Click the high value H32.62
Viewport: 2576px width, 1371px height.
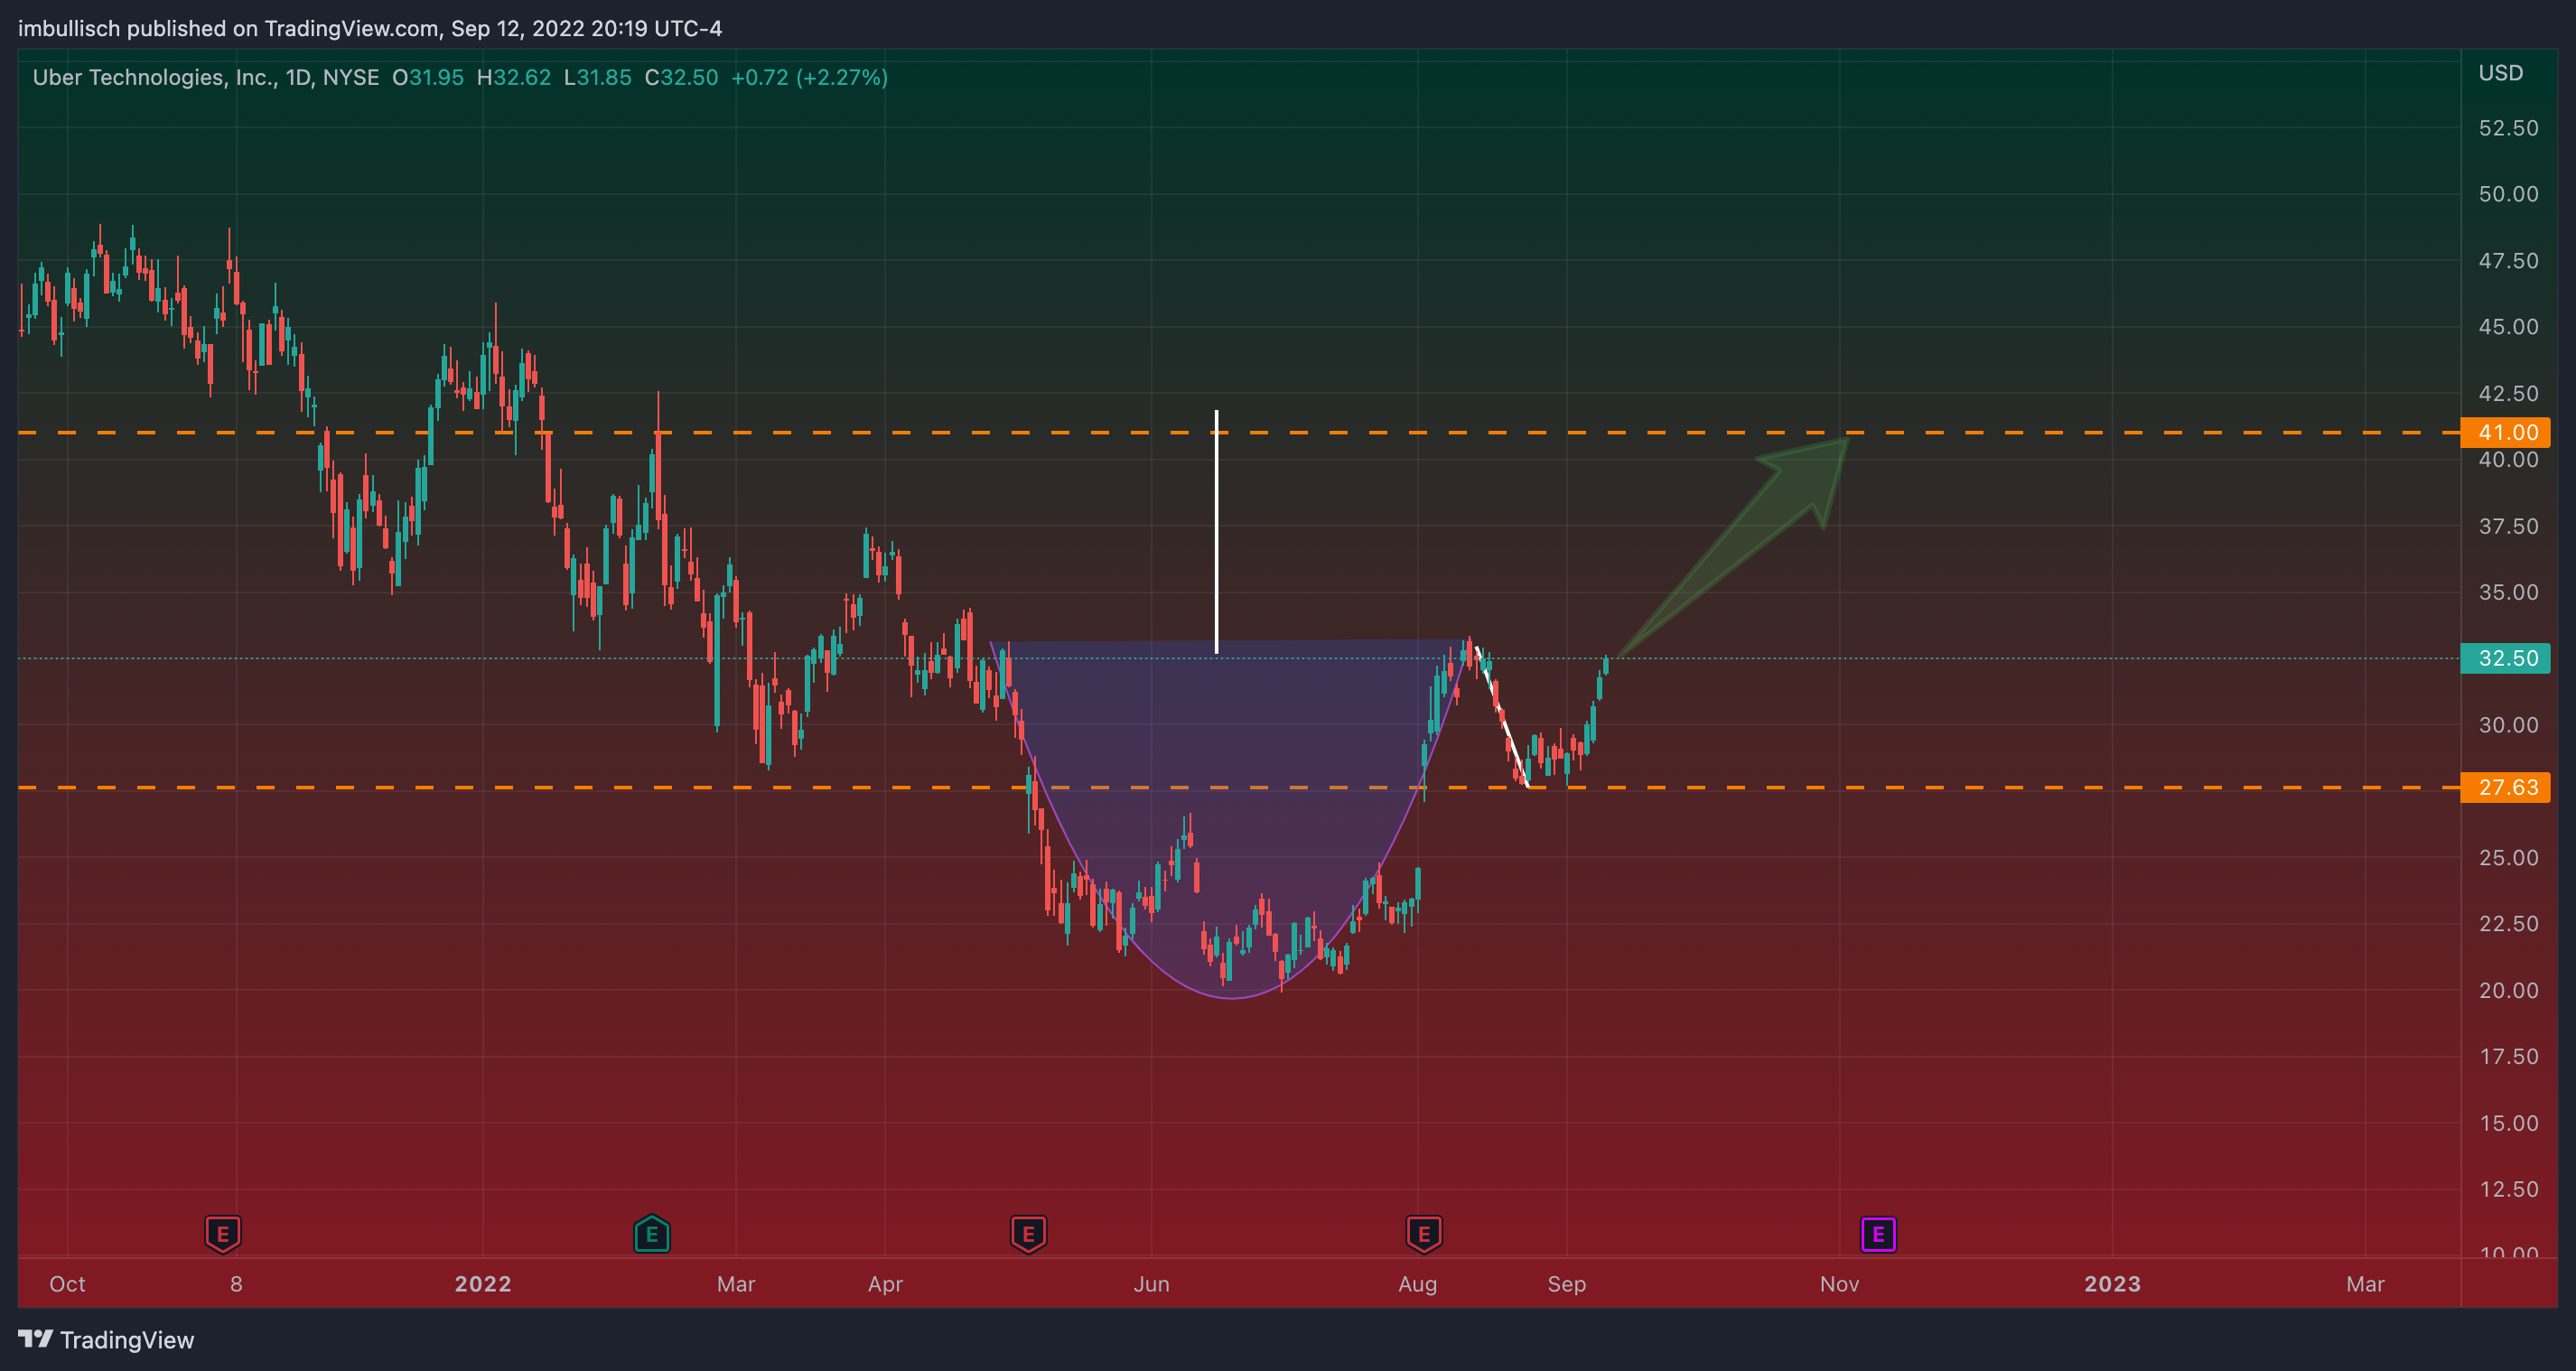click(x=514, y=77)
